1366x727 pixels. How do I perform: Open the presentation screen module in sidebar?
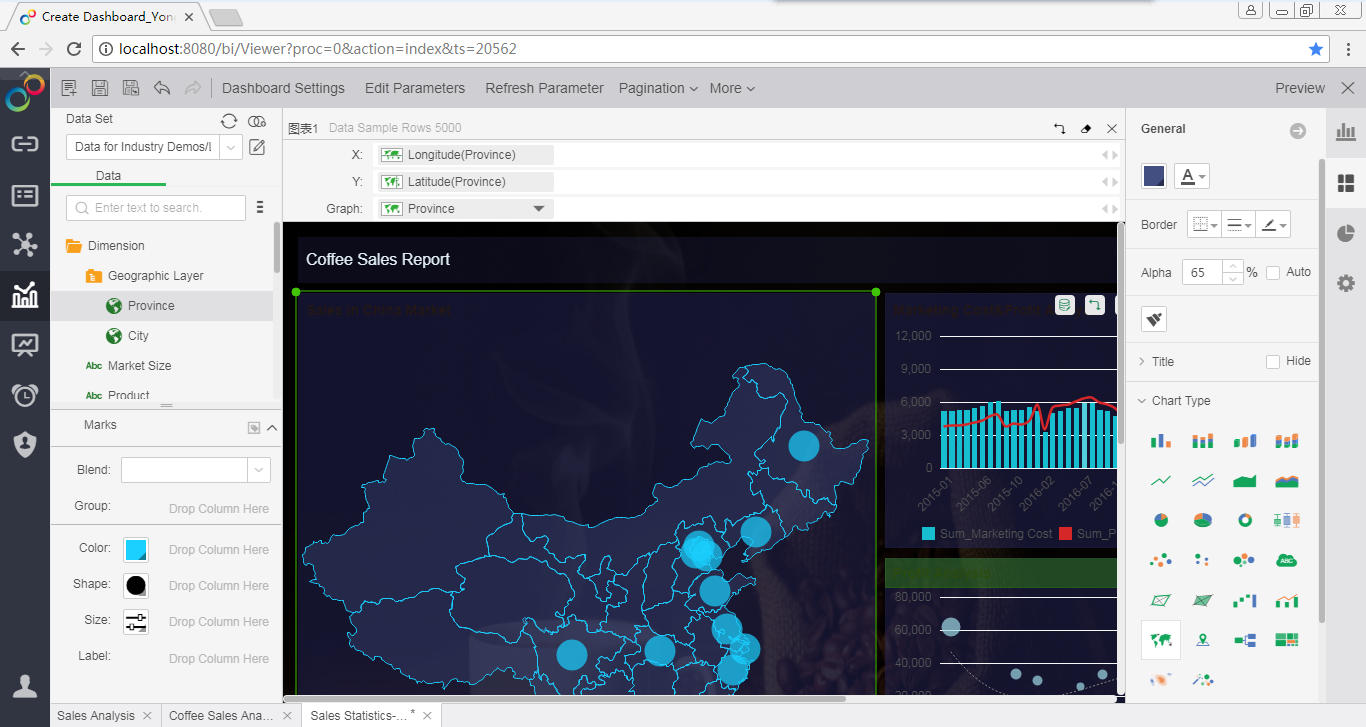25,345
